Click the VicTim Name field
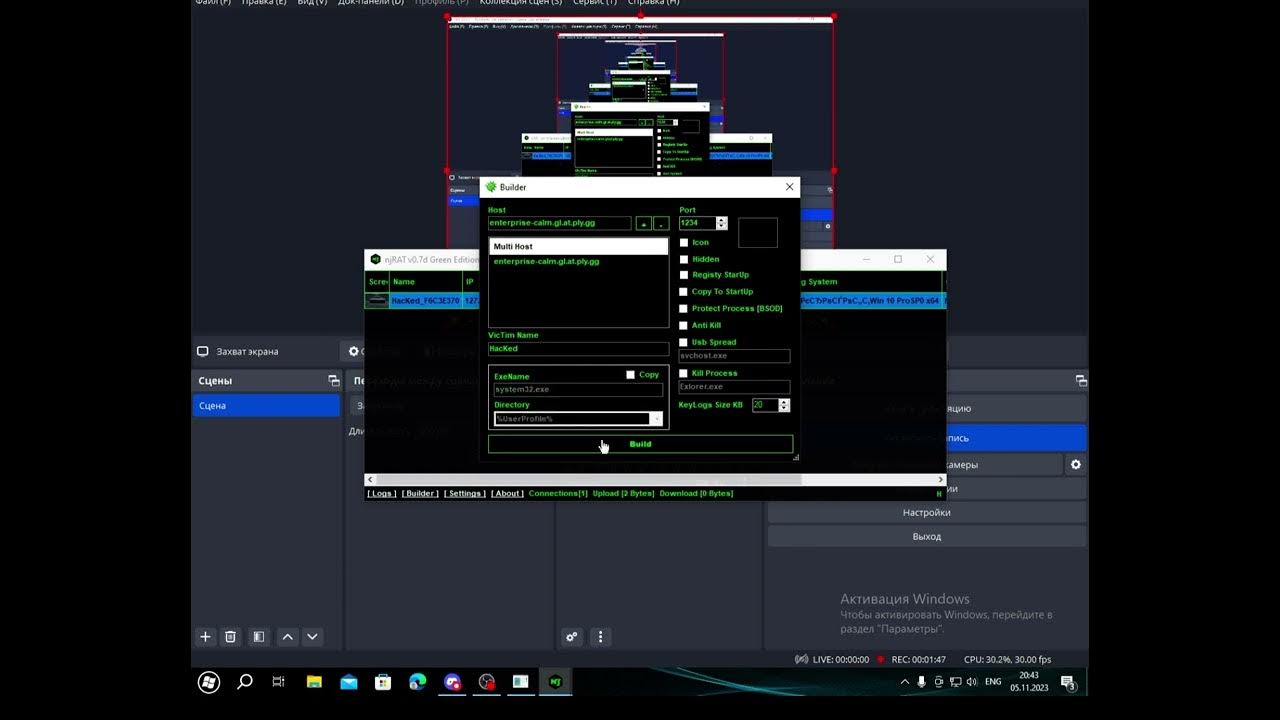1280x720 pixels. [578, 349]
